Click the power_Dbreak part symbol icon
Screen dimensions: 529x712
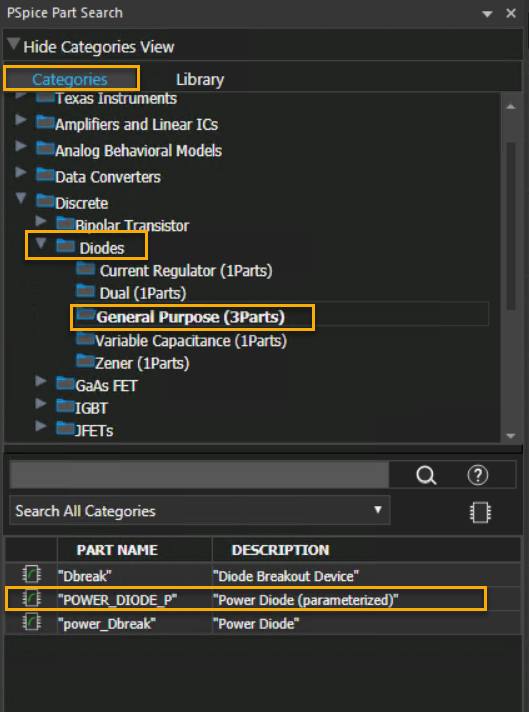tap(31, 623)
